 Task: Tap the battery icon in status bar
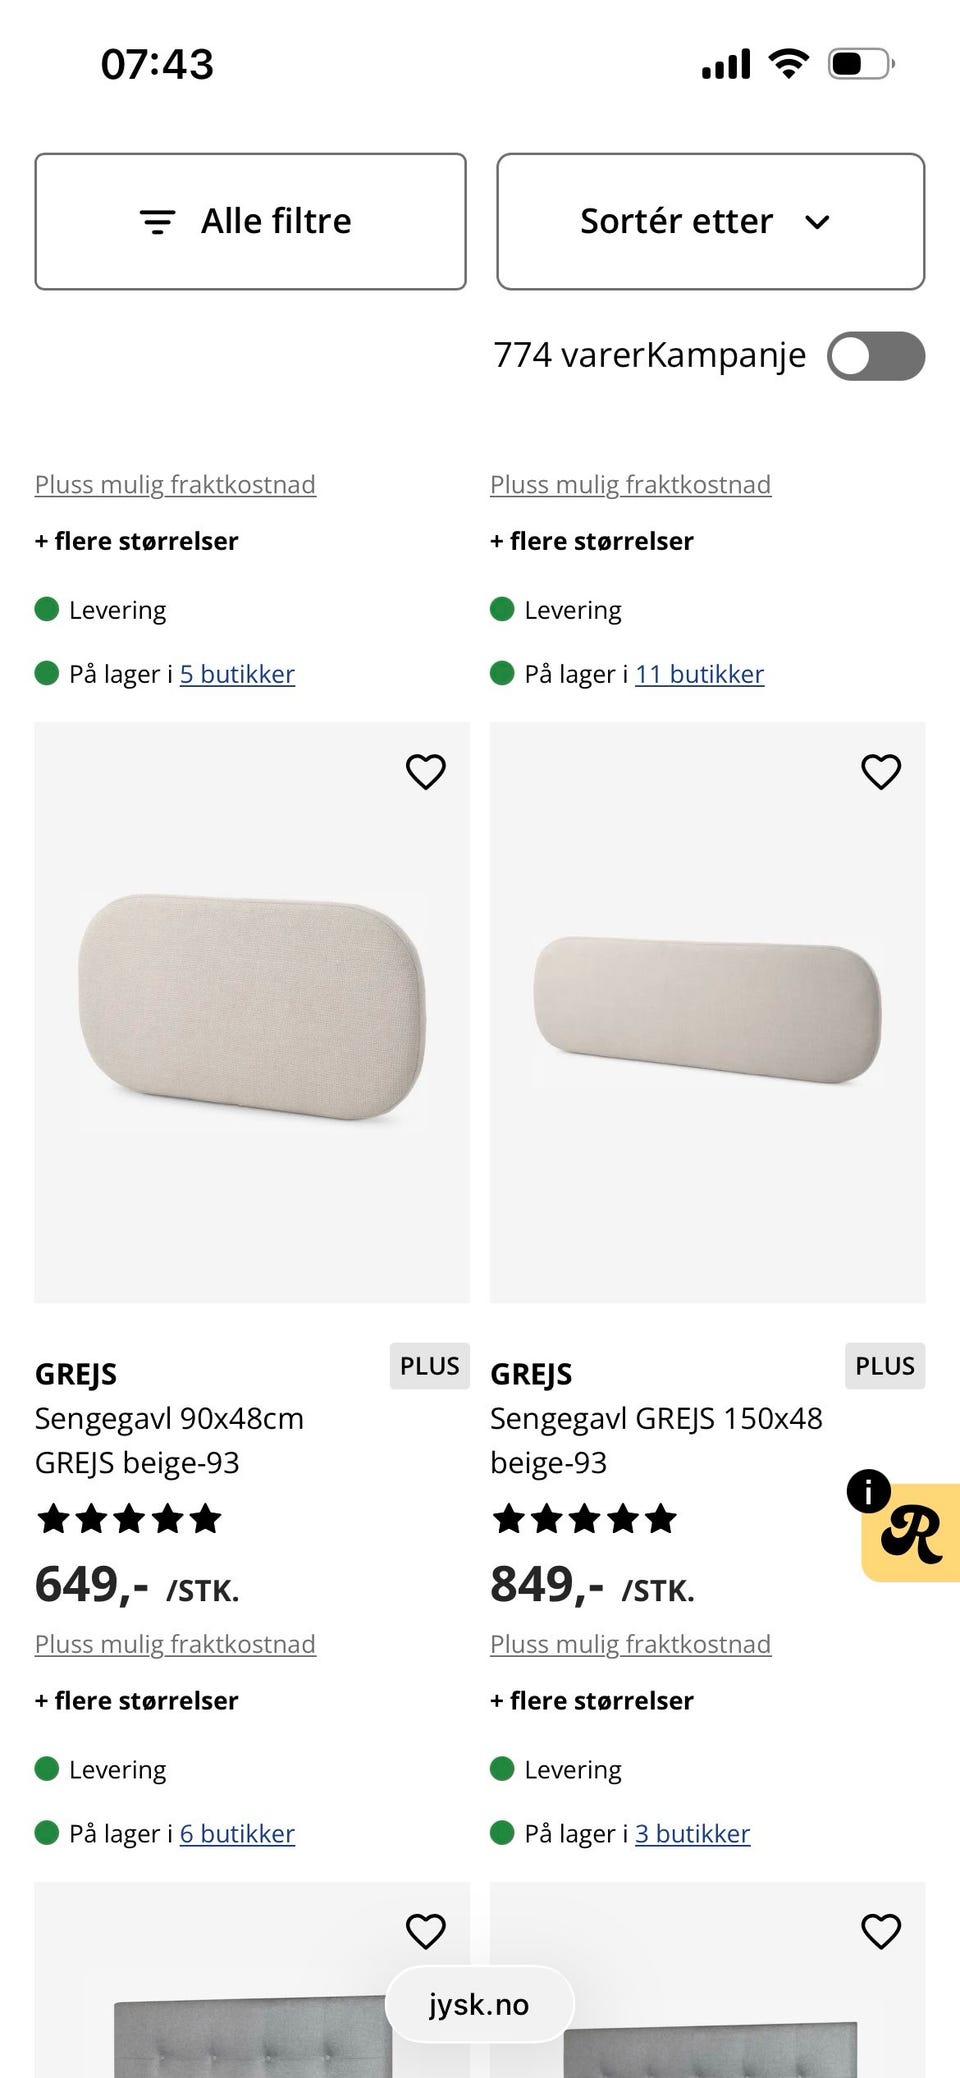(861, 65)
